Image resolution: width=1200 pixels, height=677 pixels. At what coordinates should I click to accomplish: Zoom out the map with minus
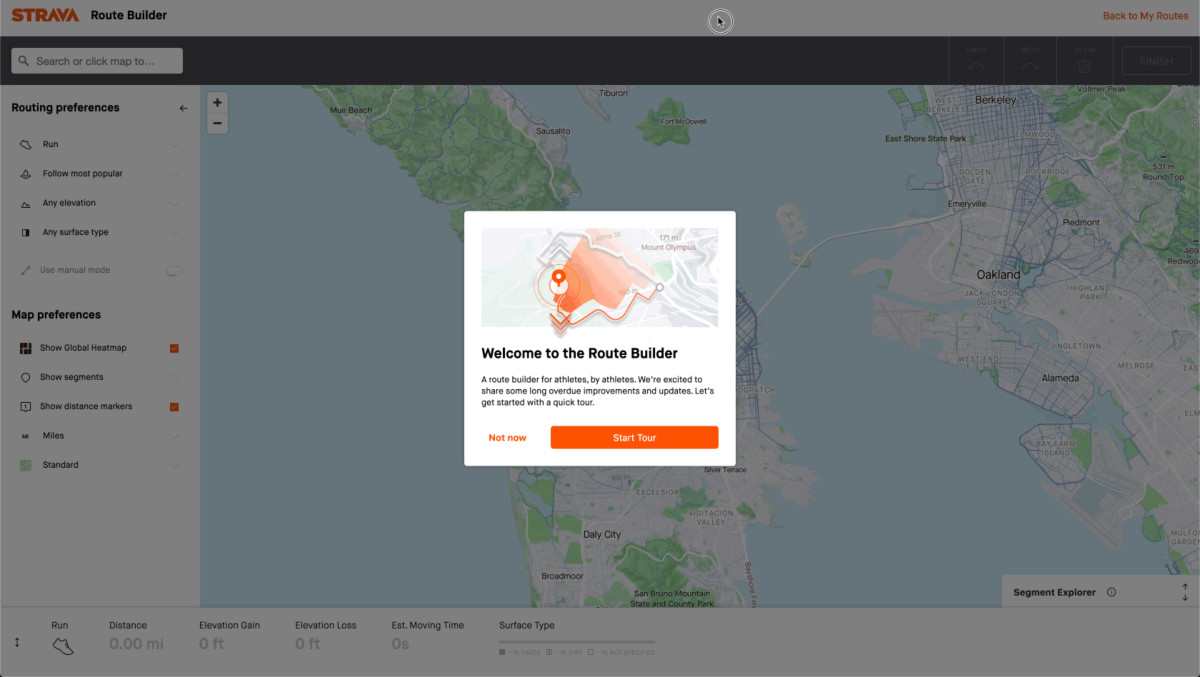tap(217, 124)
